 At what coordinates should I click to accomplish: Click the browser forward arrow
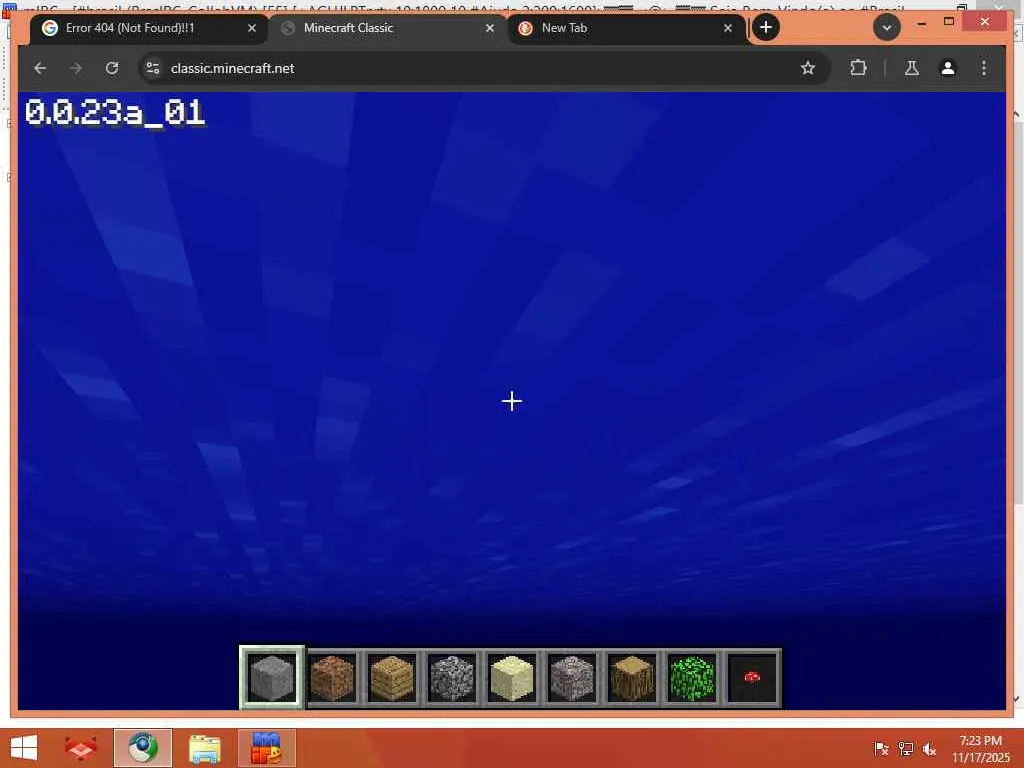pyautogui.click(x=76, y=68)
